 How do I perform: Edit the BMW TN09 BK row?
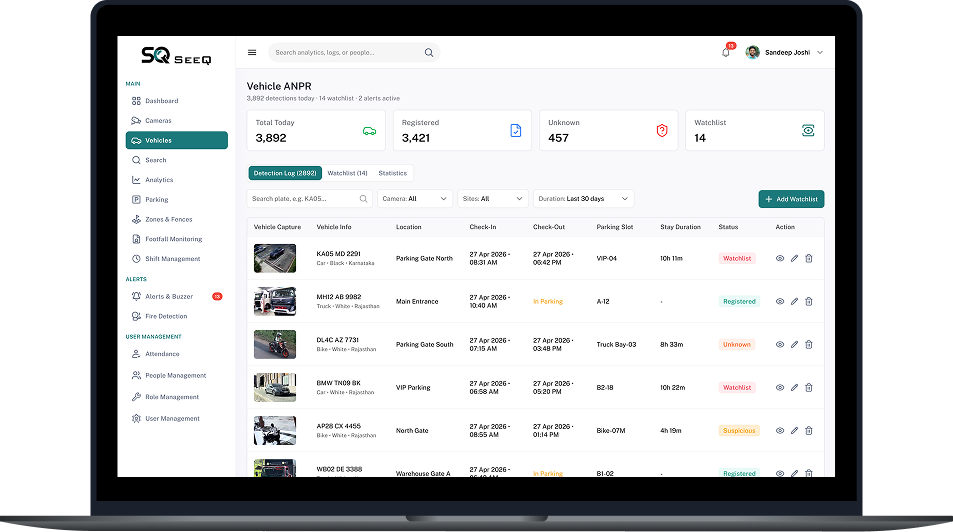(x=794, y=388)
